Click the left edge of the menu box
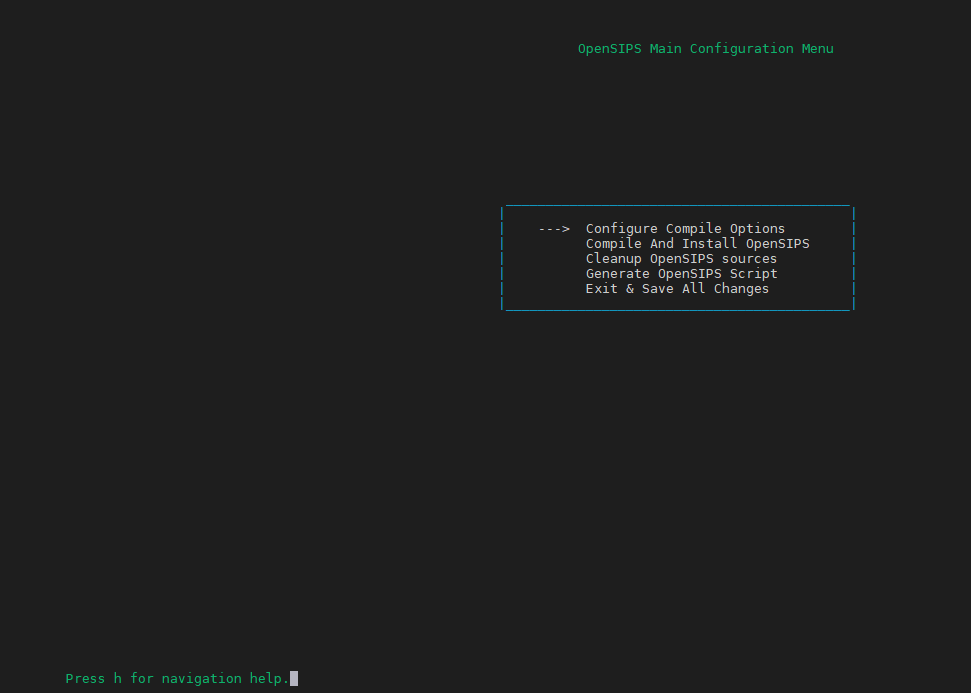This screenshot has width=971, height=693. 502,259
